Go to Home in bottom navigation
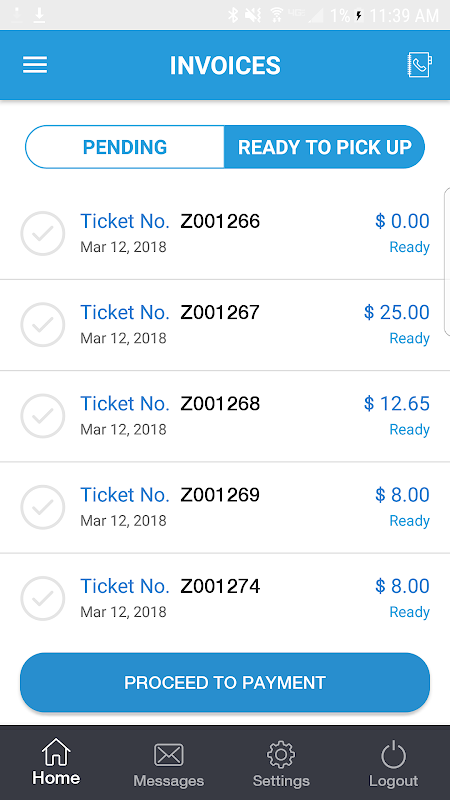Image resolution: width=450 pixels, height=800 pixels. tap(56, 762)
